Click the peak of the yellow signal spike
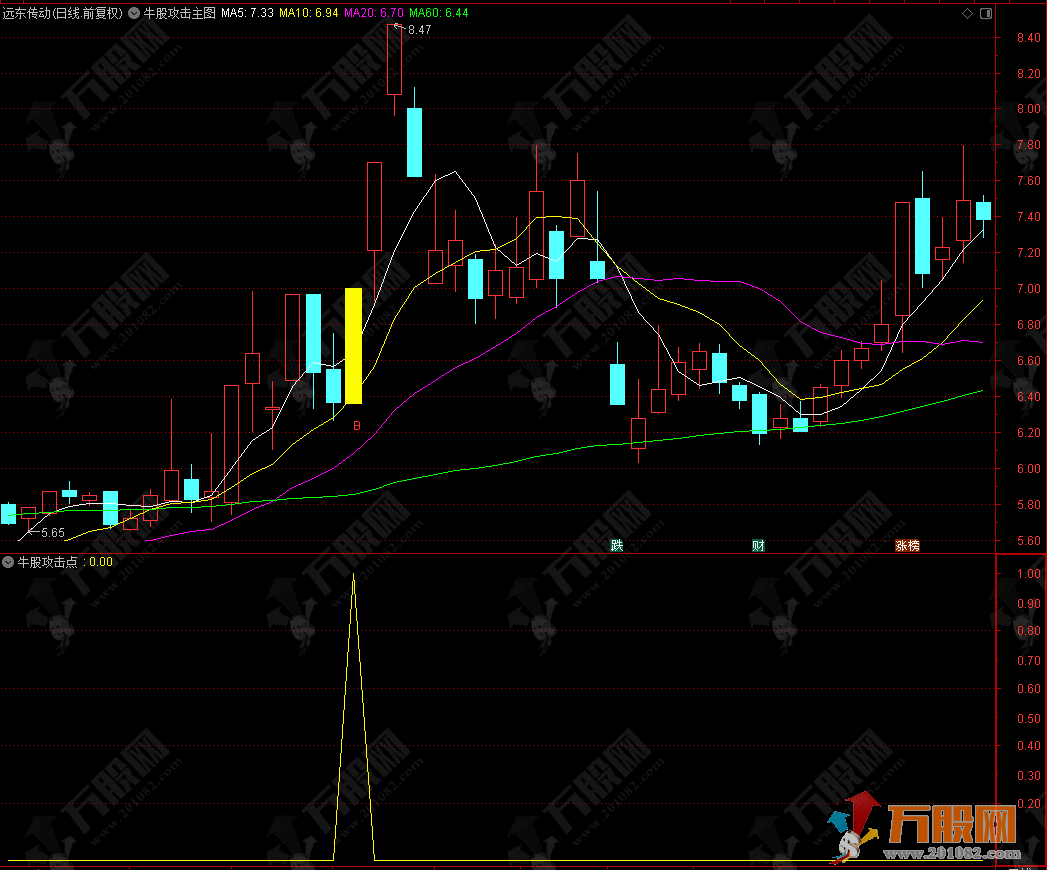Screen dimensions: 1047x870 tap(353, 576)
